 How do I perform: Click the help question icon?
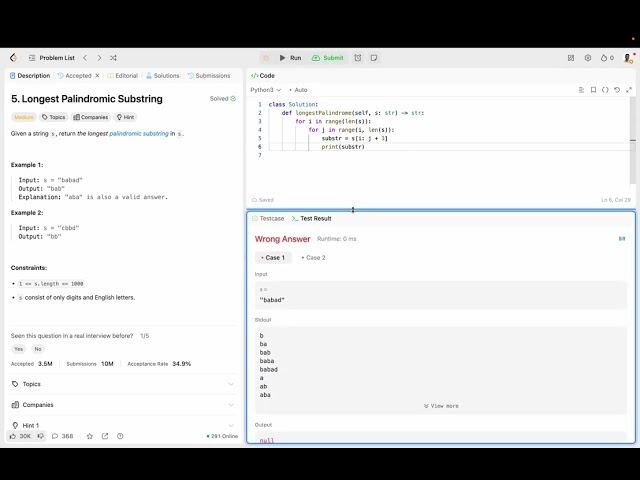coord(120,436)
